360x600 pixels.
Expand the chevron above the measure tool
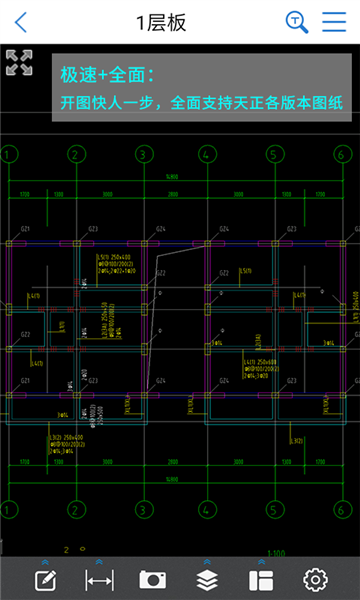point(99,562)
